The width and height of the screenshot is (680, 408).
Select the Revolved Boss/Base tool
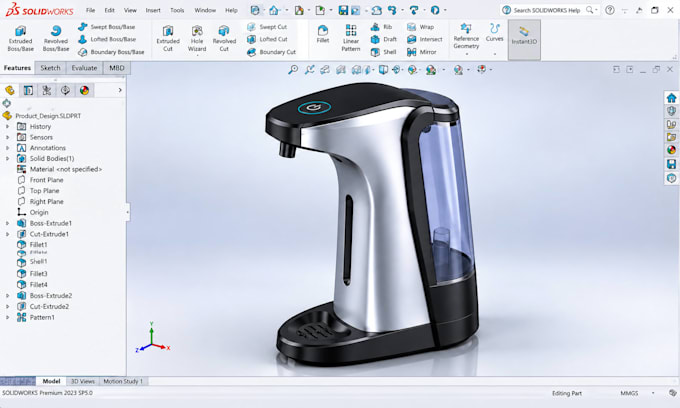[x=56, y=38]
